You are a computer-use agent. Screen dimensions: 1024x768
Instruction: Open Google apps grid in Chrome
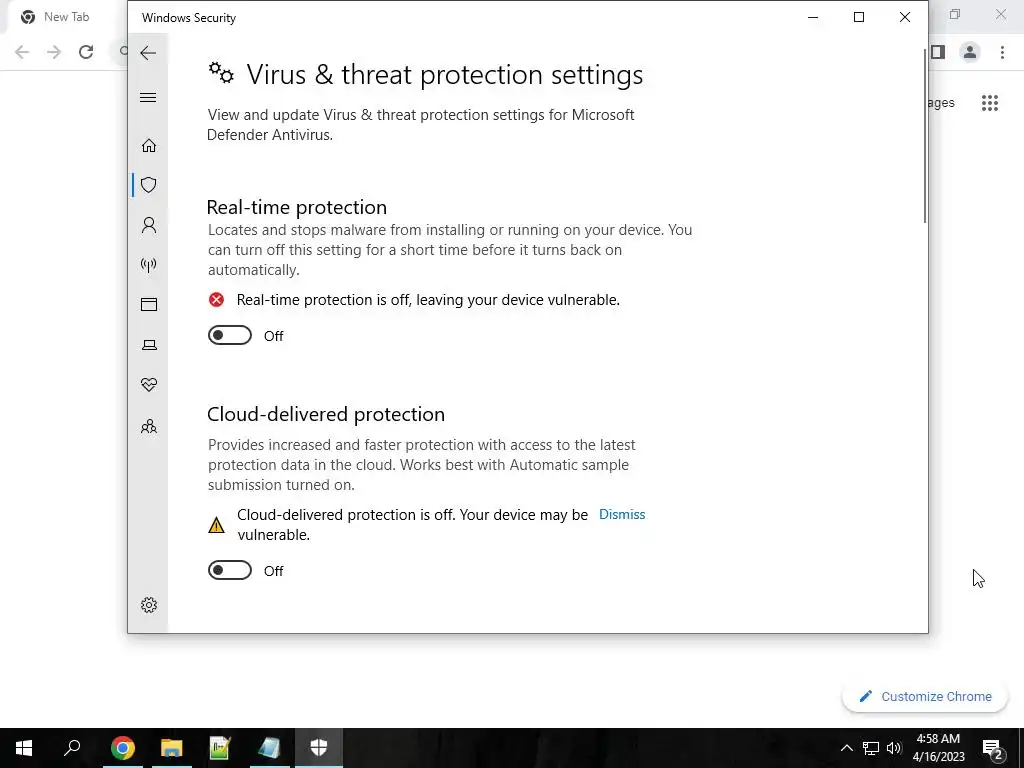click(x=989, y=103)
